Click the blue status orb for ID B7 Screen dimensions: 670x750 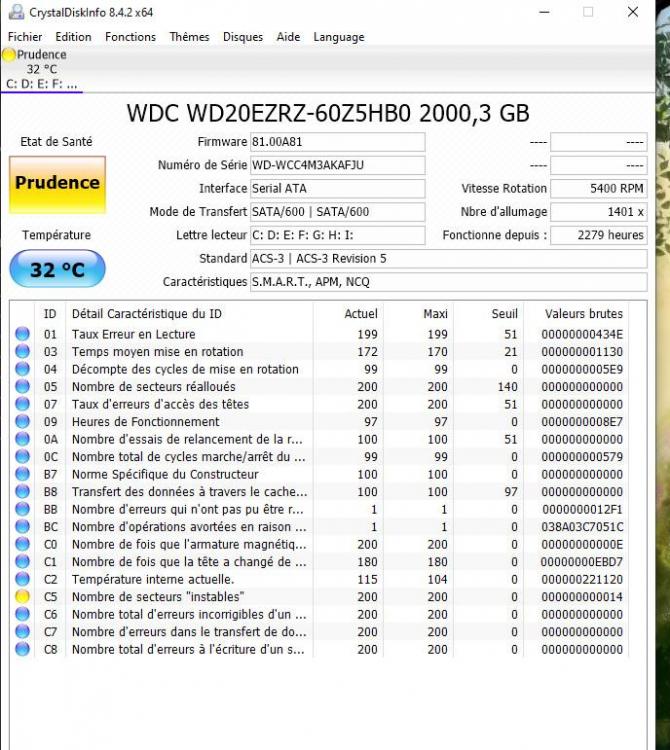tap(22, 474)
